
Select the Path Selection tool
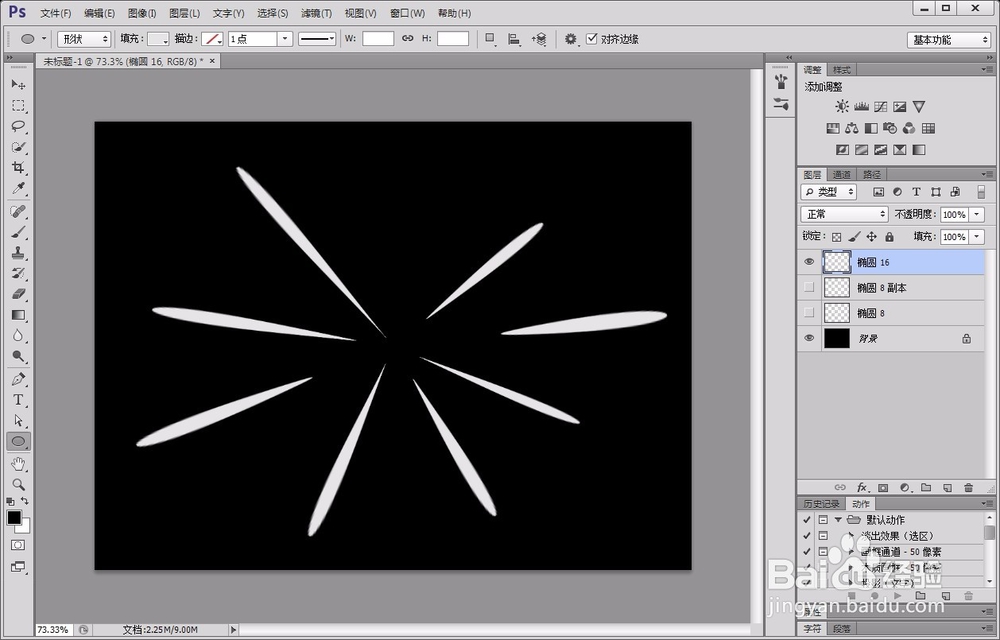[18, 421]
